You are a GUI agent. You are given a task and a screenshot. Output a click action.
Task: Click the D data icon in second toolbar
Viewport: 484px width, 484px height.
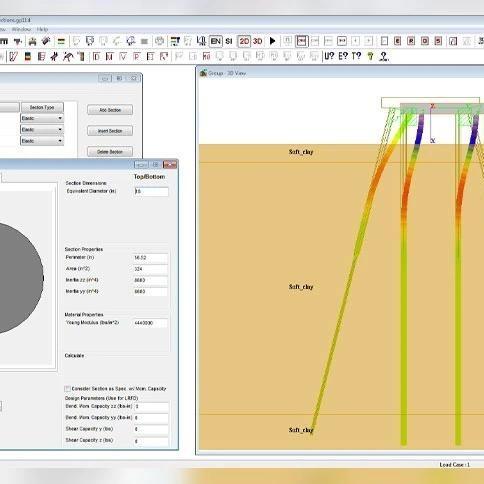click(96, 56)
